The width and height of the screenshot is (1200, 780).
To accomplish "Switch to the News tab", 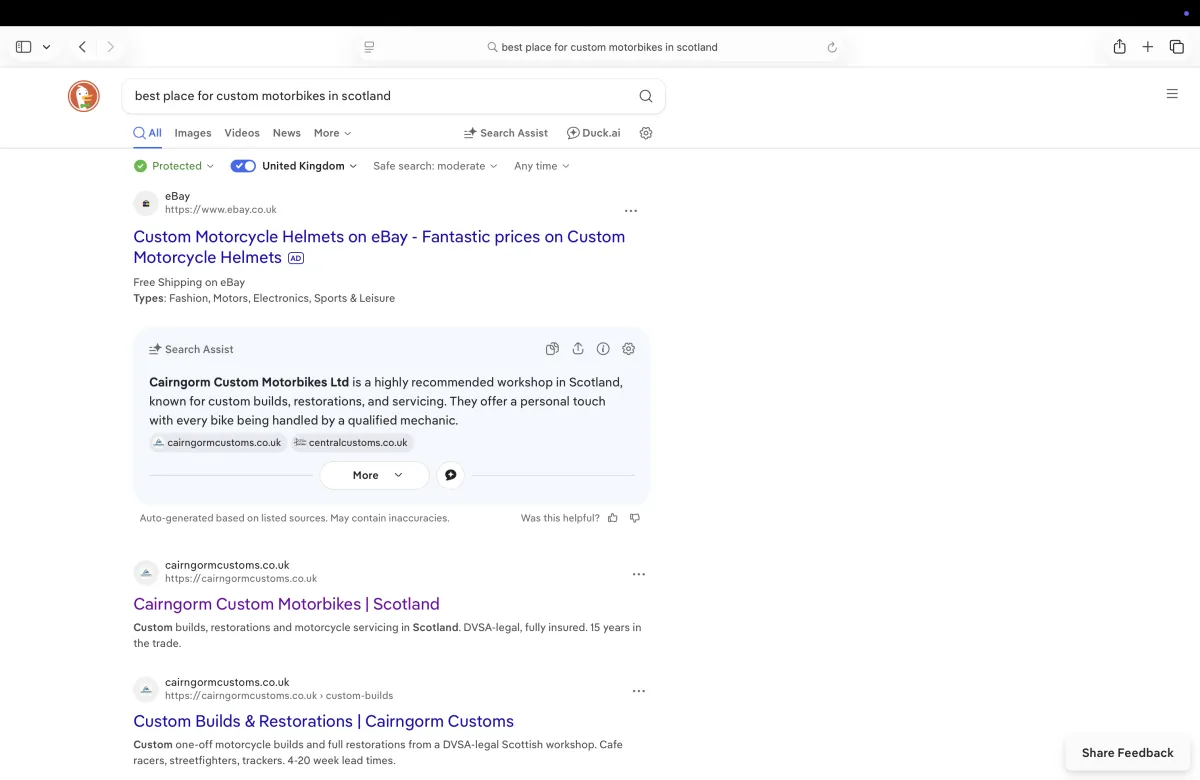I will [x=287, y=133].
